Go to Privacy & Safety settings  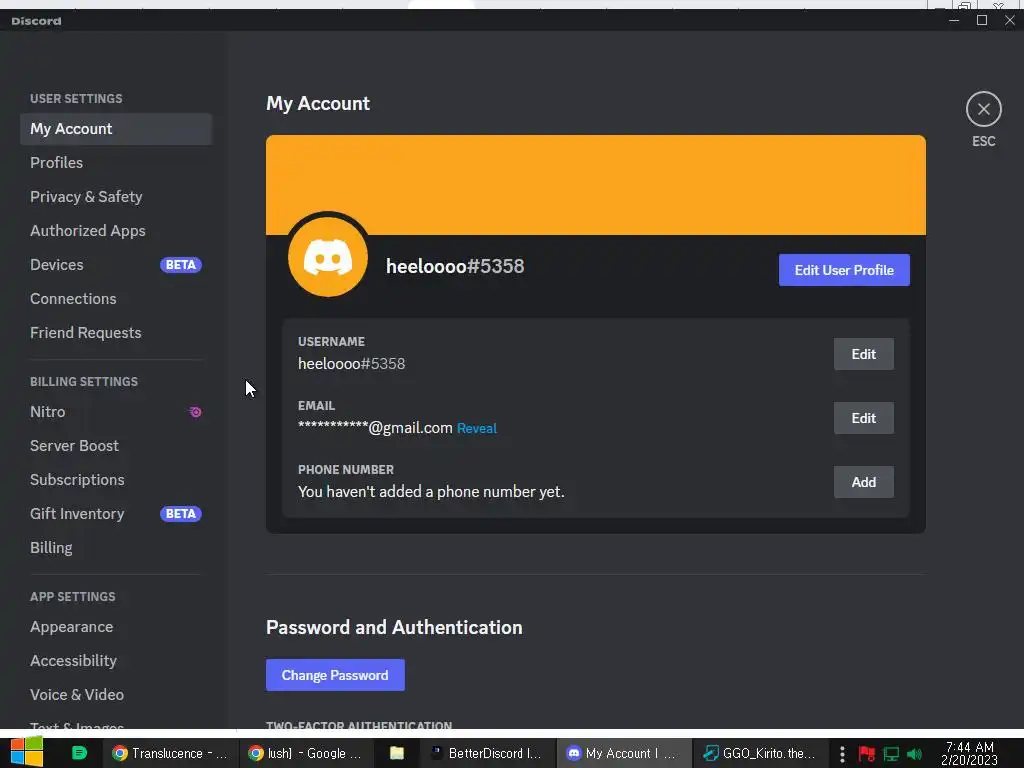(x=116, y=197)
